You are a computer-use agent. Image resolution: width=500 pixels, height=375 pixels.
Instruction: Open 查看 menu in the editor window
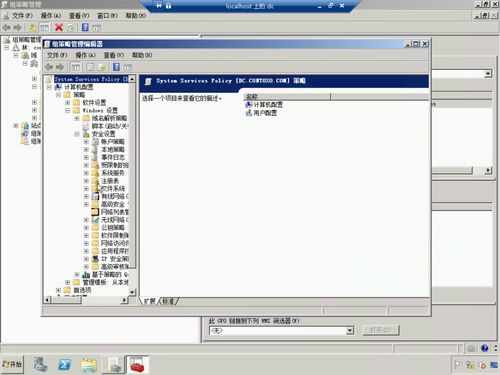114,55
